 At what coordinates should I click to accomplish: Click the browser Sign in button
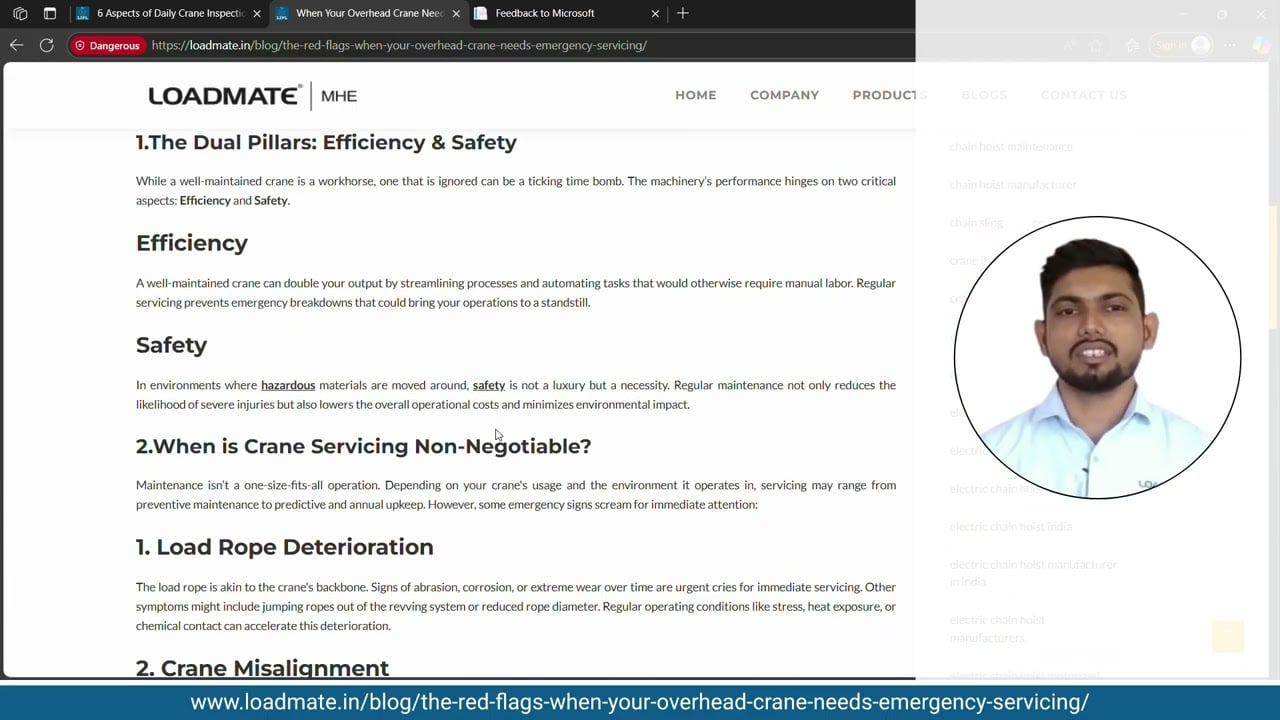tap(1183, 45)
